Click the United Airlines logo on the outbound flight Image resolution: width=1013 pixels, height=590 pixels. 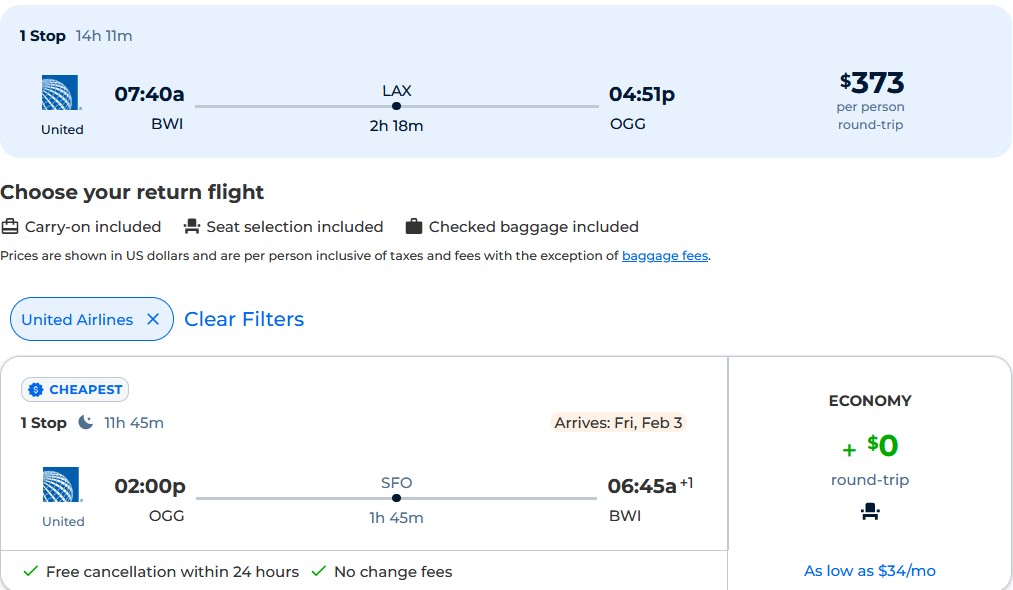pos(62,93)
